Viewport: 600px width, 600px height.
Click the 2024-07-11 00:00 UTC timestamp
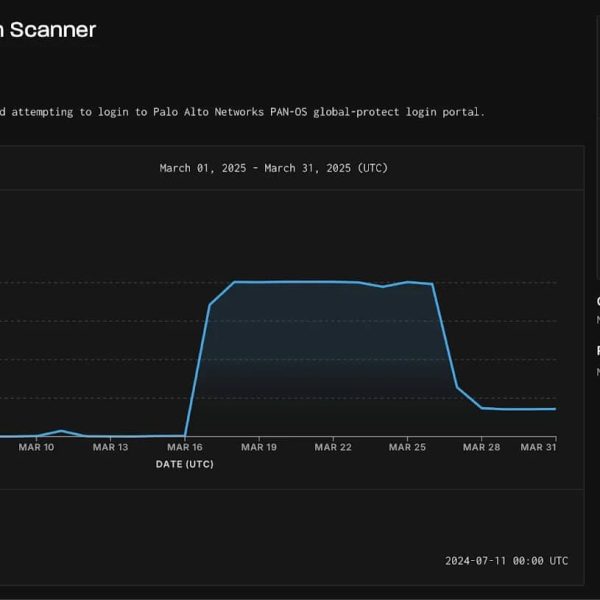506,561
